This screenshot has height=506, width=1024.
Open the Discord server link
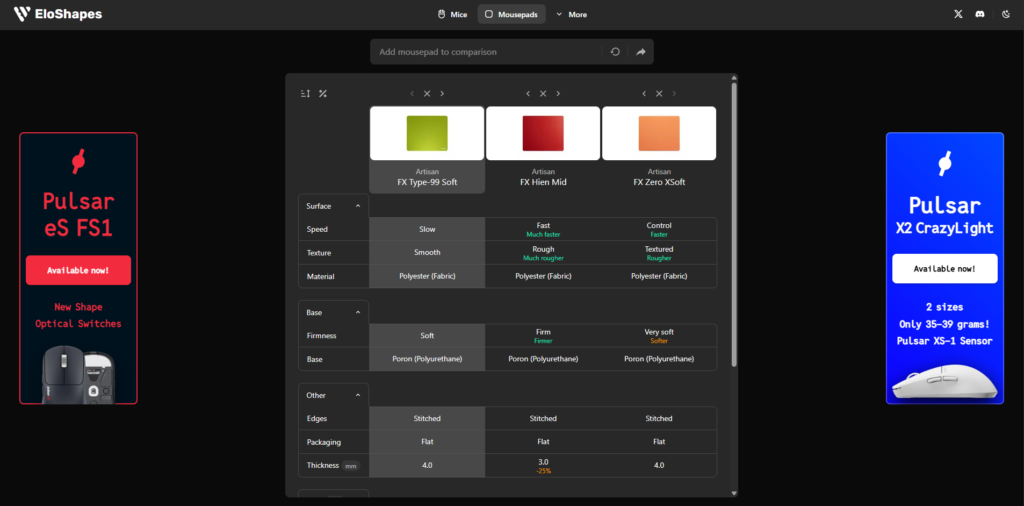coord(981,14)
